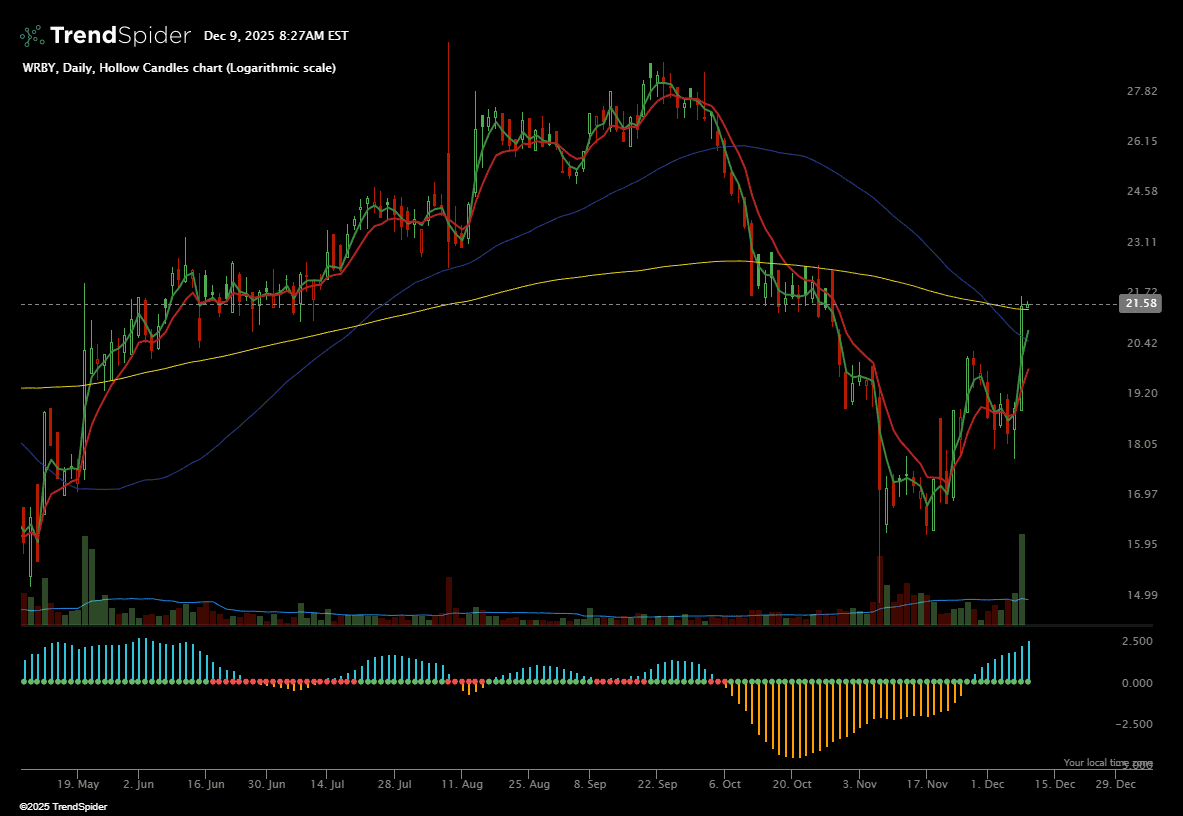Click the TrendSpider brand name text

[120, 36]
